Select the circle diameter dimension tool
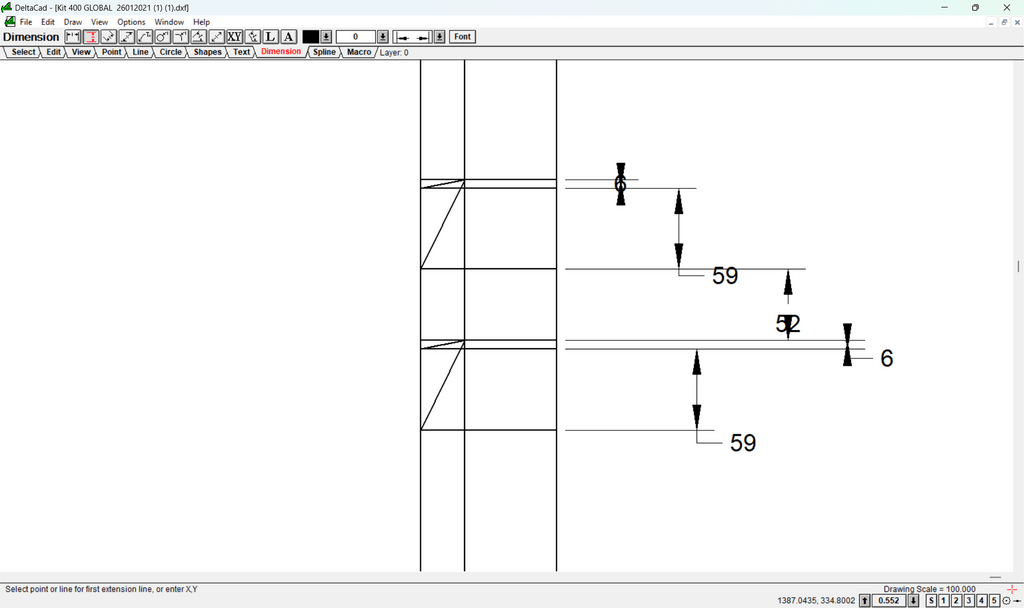The width and height of the screenshot is (1024, 608). (x=163, y=37)
